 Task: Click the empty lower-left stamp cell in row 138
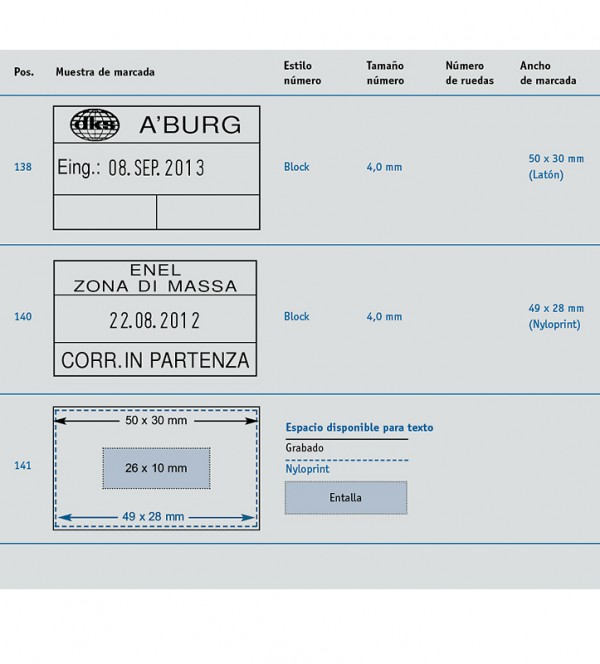(105, 212)
